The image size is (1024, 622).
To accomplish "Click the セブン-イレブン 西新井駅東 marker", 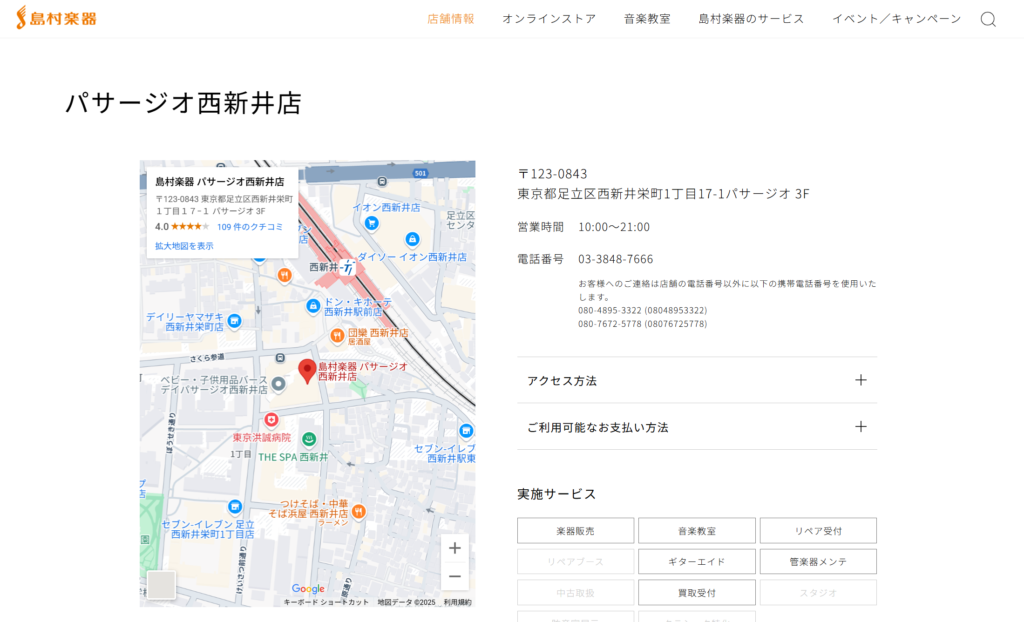I will coord(466,431).
